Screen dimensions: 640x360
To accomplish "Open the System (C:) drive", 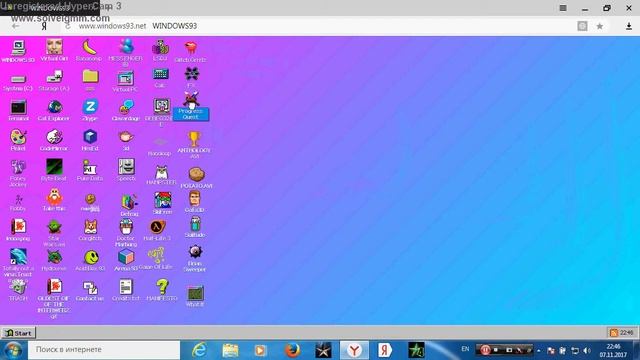I will click(x=18, y=78).
